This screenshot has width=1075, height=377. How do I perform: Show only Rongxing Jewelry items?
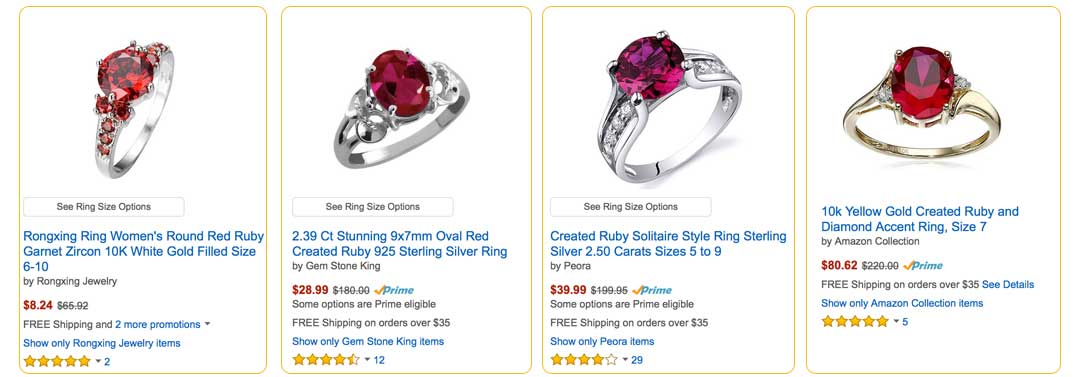[101, 343]
